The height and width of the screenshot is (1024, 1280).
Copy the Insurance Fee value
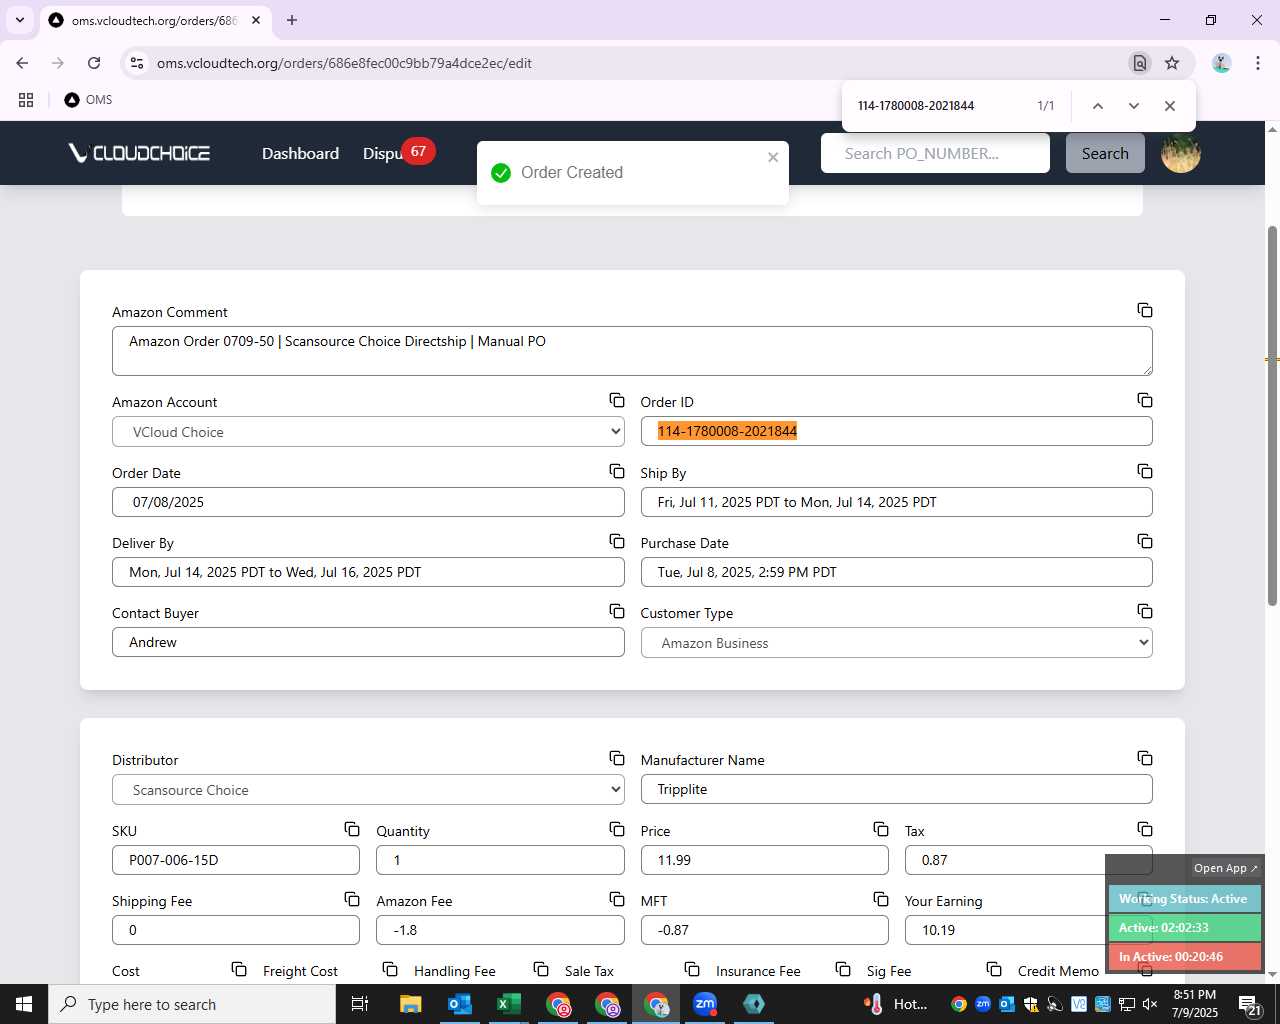point(843,969)
